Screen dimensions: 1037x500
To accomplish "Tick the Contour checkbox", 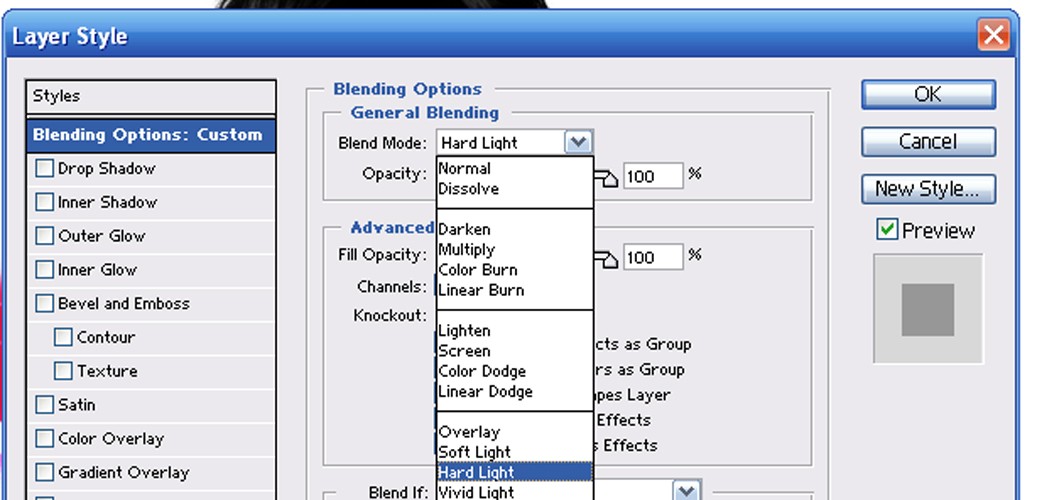I will point(63,337).
